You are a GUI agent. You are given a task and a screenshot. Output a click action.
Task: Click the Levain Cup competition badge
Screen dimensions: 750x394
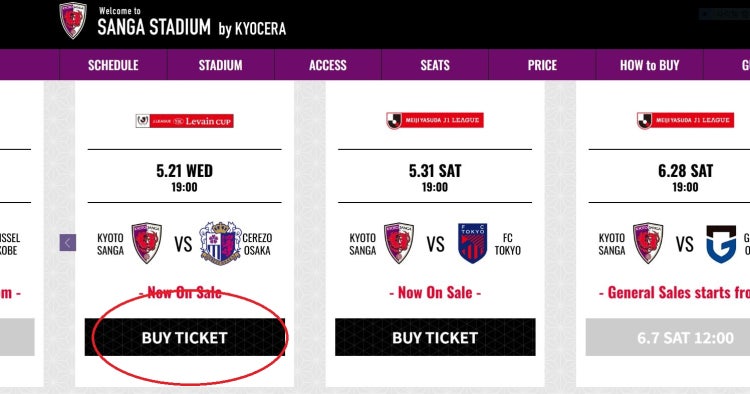pyautogui.click(x=185, y=121)
